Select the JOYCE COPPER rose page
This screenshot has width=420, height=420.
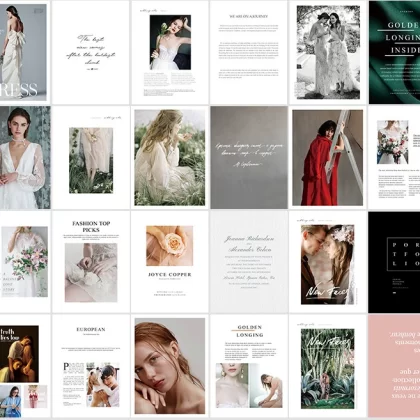click(170, 262)
